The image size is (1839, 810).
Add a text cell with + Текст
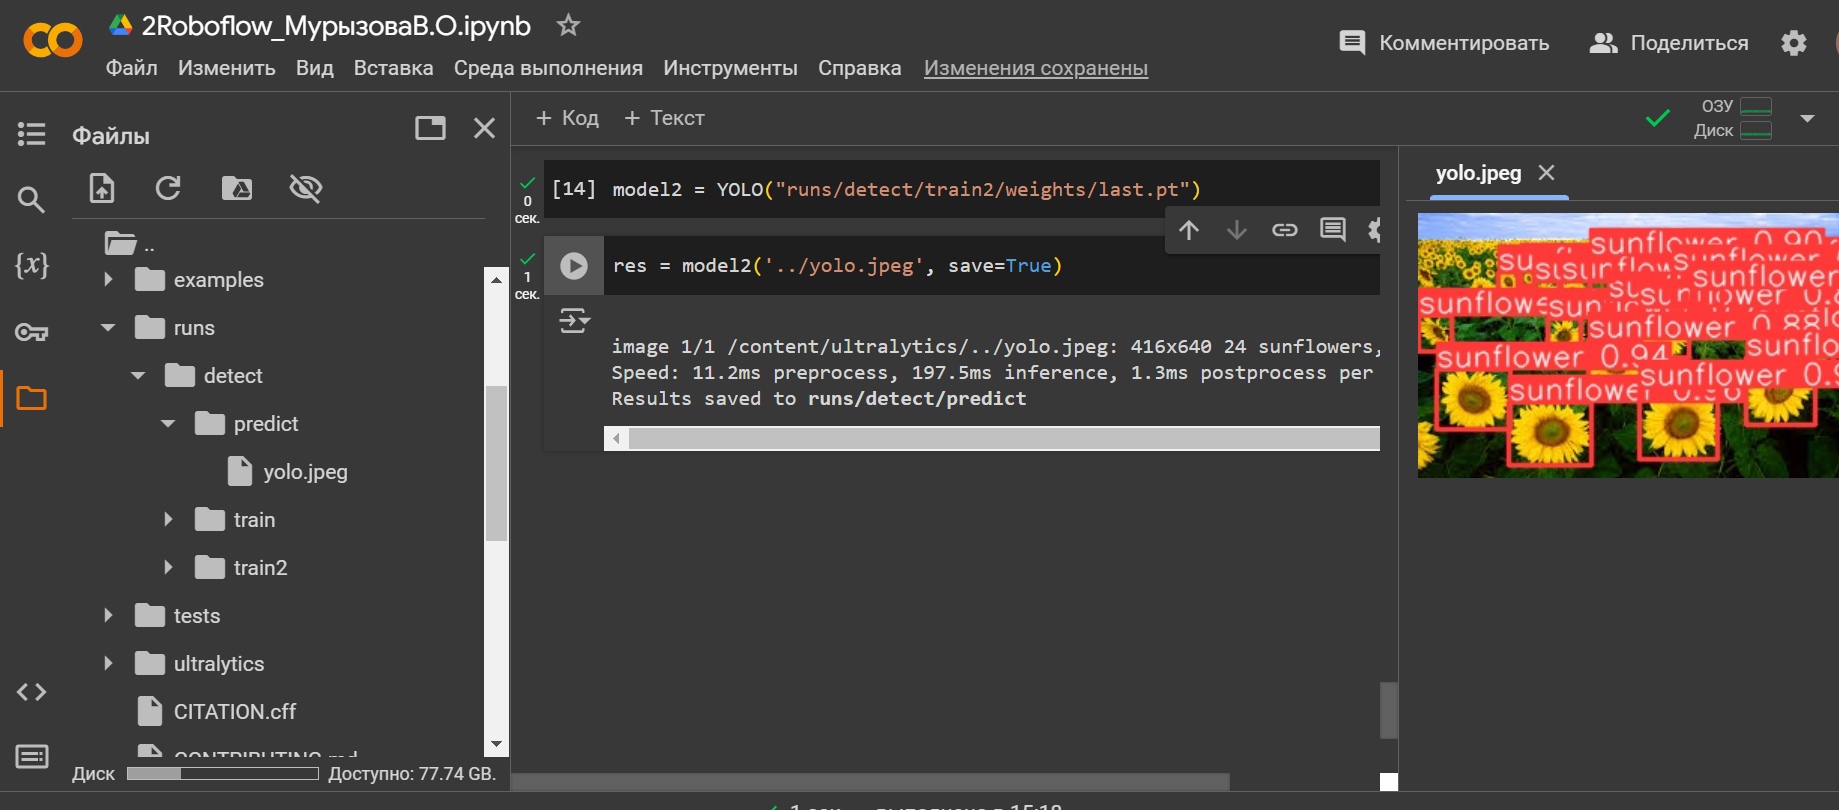(x=664, y=118)
